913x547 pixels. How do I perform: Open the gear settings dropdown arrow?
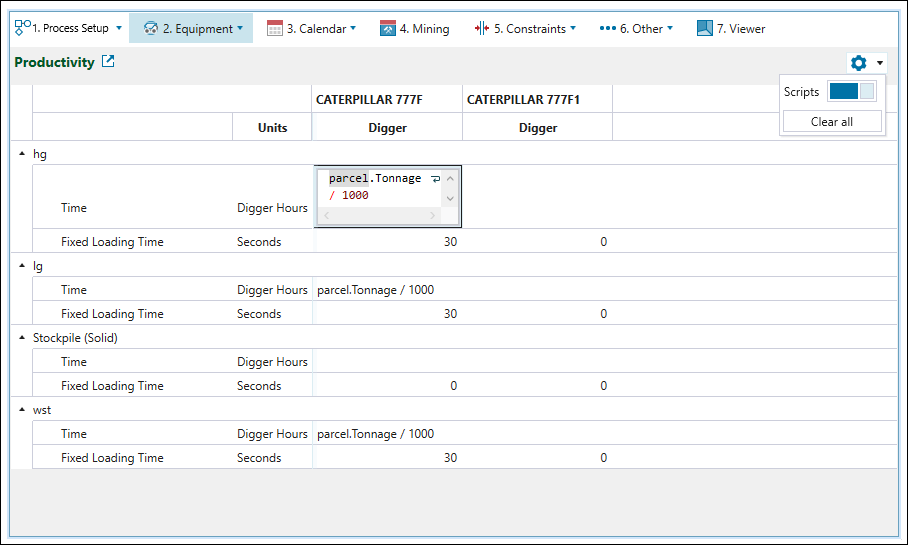click(x=880, y=63)
